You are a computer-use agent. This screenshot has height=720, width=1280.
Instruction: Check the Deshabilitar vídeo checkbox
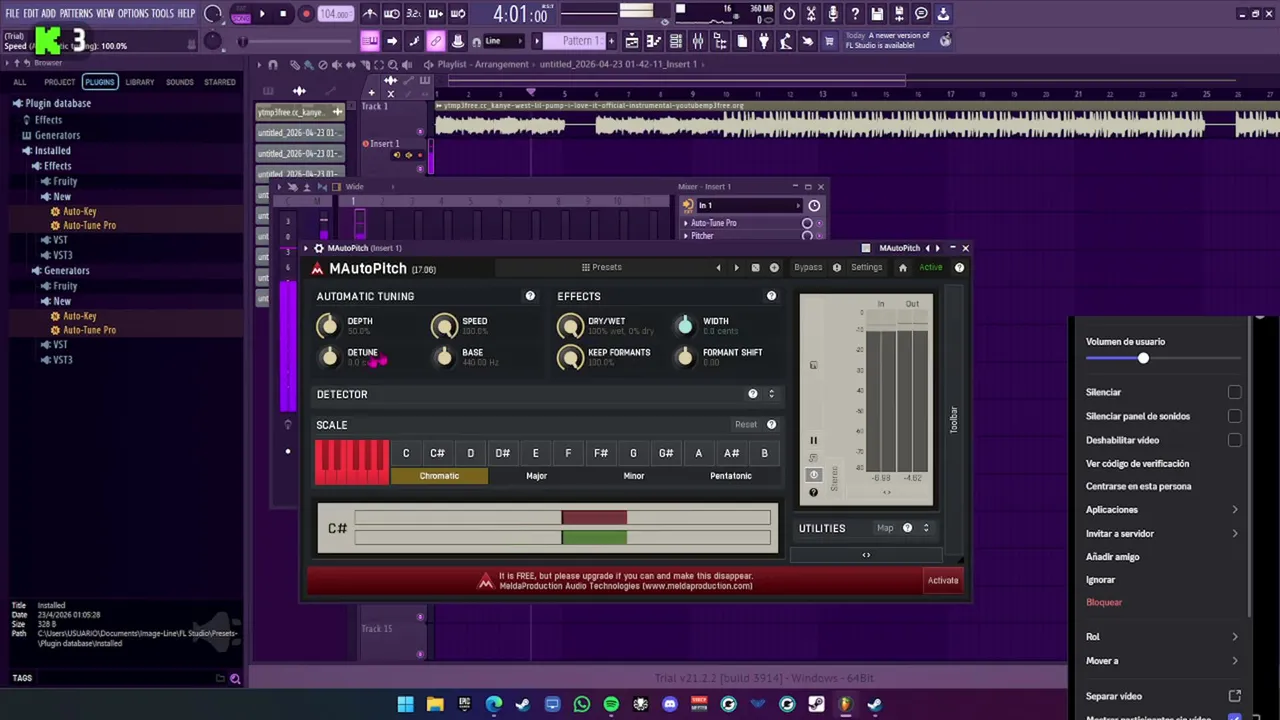1234,440
